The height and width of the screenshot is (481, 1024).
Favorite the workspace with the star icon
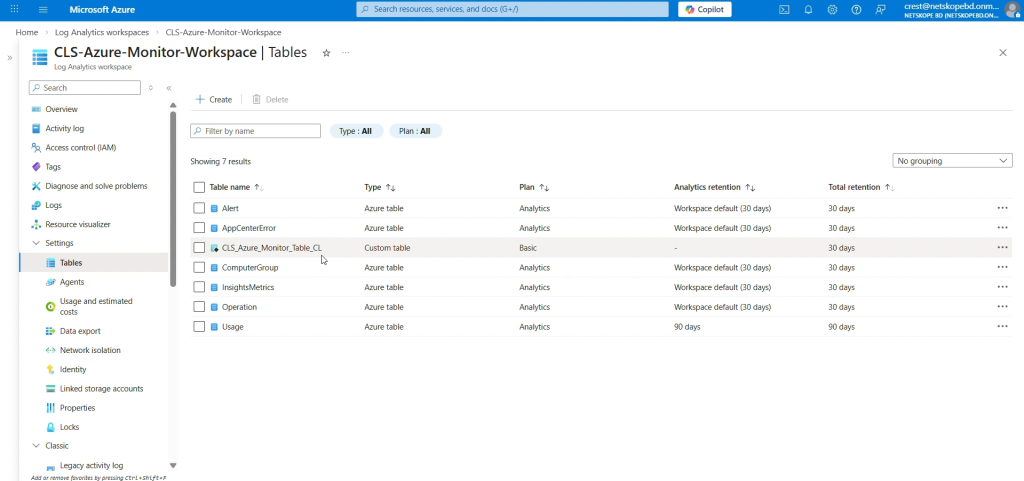327,53
